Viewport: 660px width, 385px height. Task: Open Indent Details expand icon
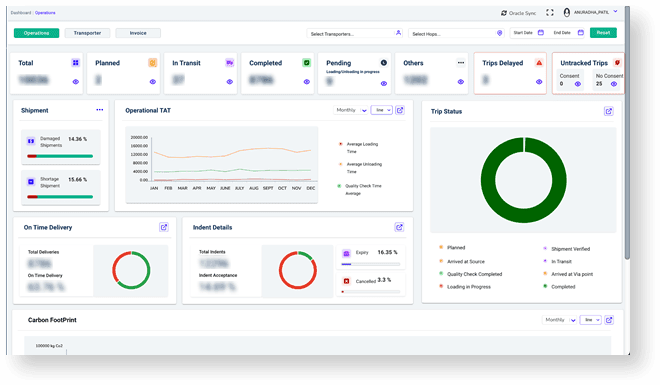[x=399, y=227]
